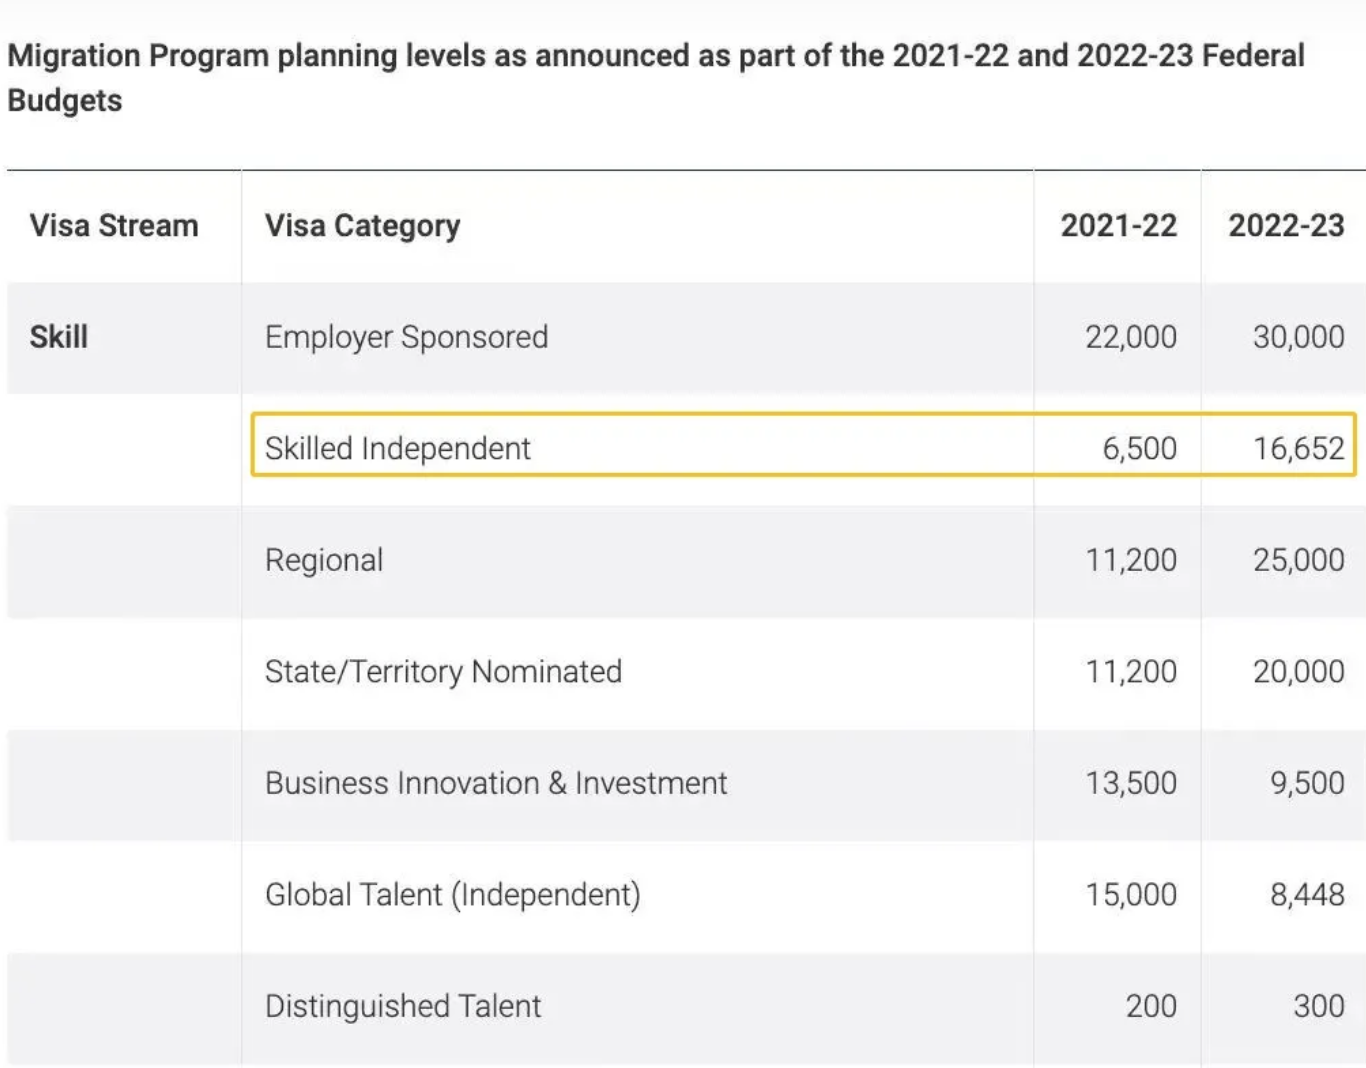Select the 30,000 Employer Sponsored value
The image size is (1366, 1068).
pos(1298,337)
